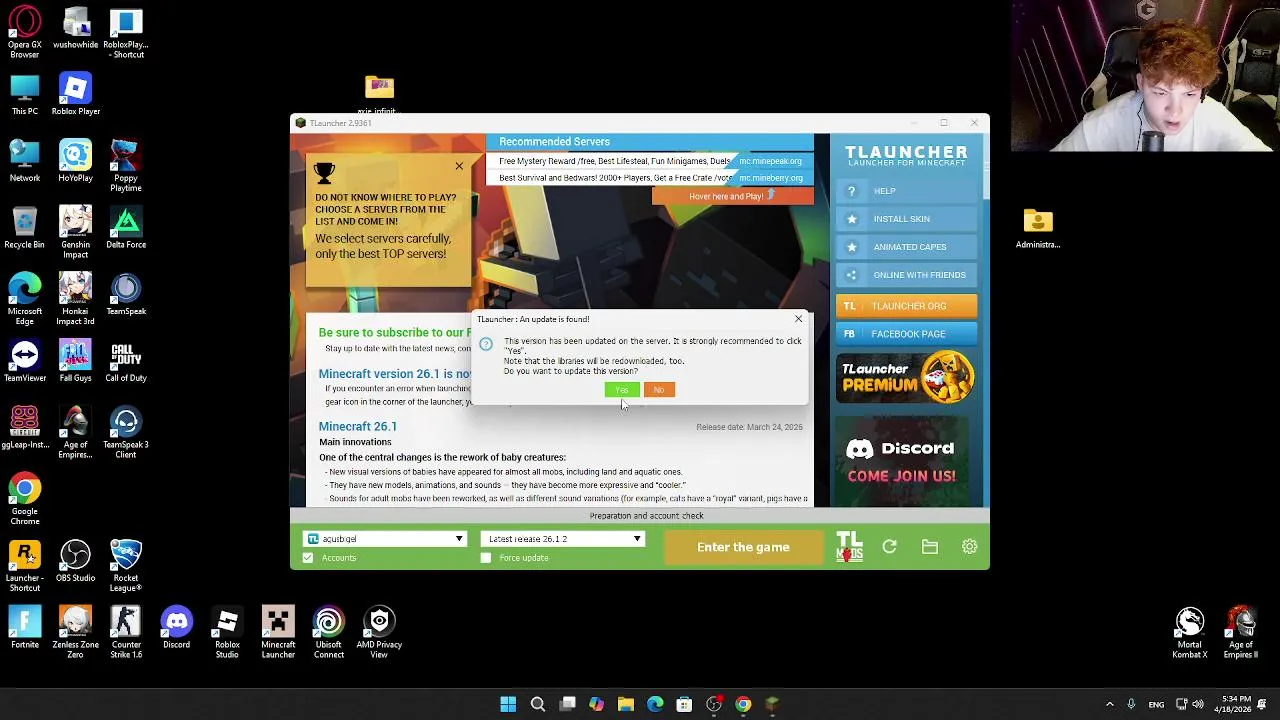This screenshot has height=720, width=1280.
Task: Open Rocket League desktop icon
Action: point(126,566)
